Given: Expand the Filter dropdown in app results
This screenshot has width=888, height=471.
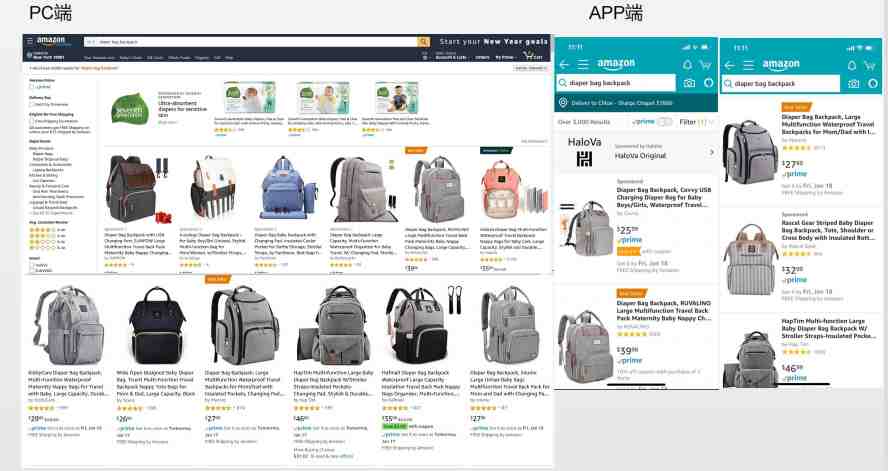Looking at the screenshot, I should point(696,122).
